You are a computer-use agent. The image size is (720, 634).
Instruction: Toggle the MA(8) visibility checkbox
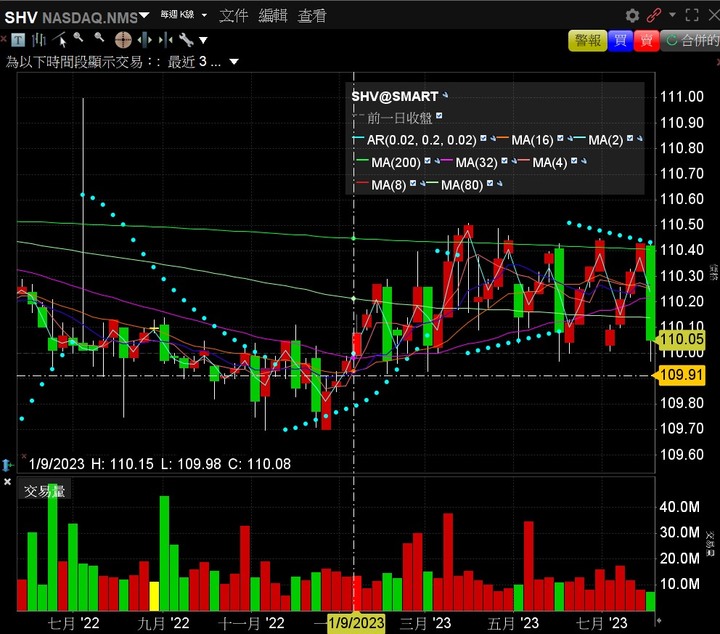[413, 183]
